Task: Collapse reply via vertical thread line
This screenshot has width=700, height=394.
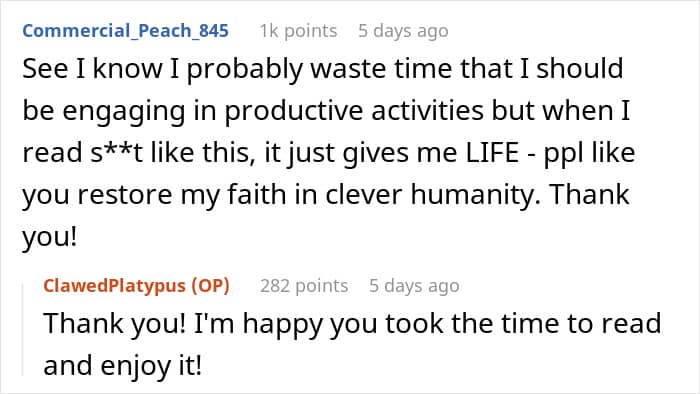Action: (23, 330)
